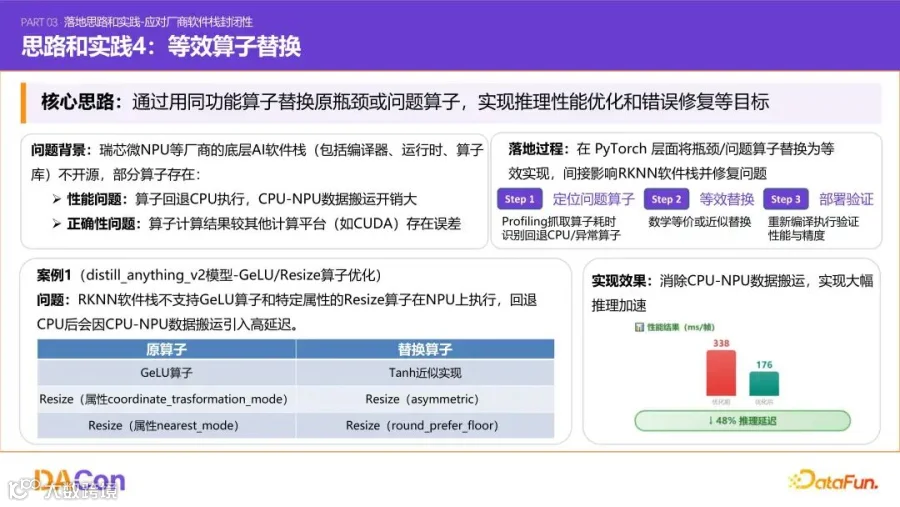Click the DACon logo
Image resolution: width=900 pixels, height=507 pixels.
point(80,481)
